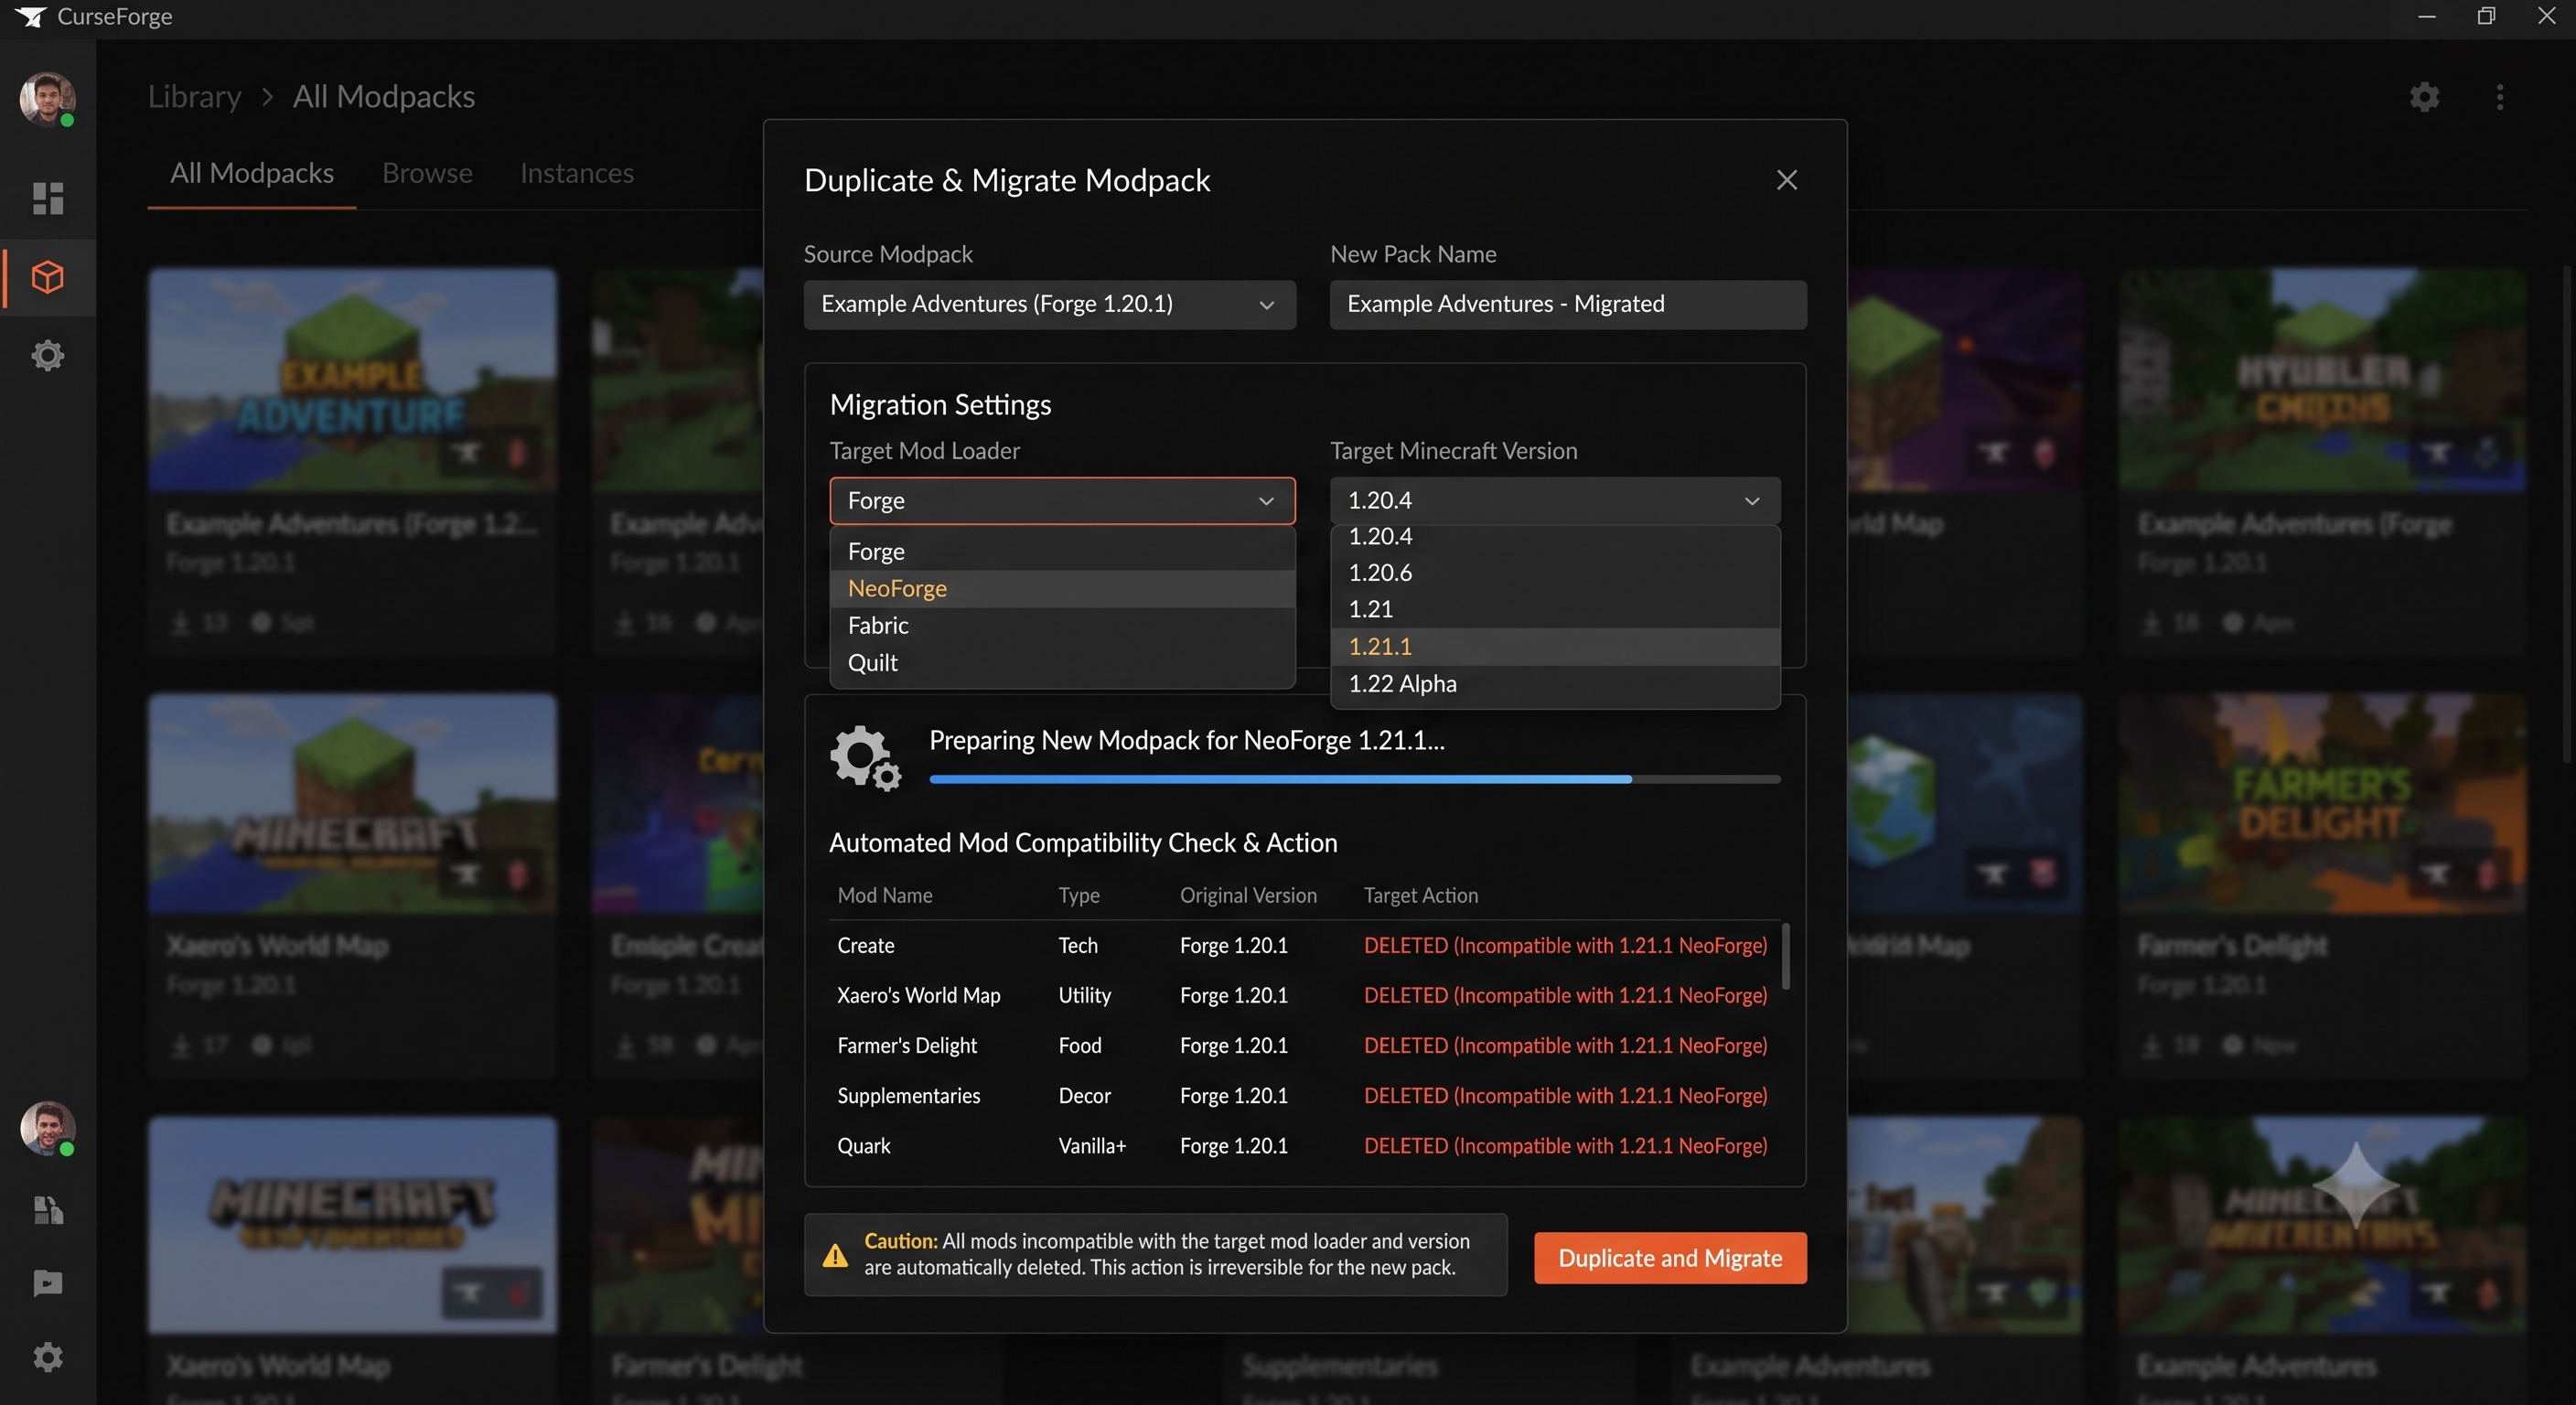Open the dashboard grid icon in the sidebar
The width and height of the screenshot is (2576, 1405).
pos(48,198)
